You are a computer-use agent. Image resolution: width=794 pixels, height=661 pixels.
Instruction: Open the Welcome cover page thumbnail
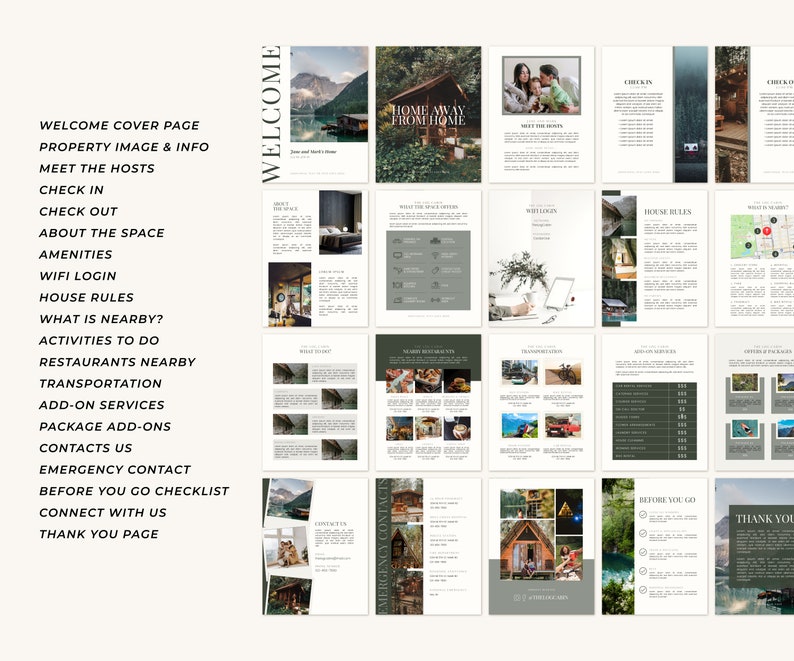tap(315, 114)
